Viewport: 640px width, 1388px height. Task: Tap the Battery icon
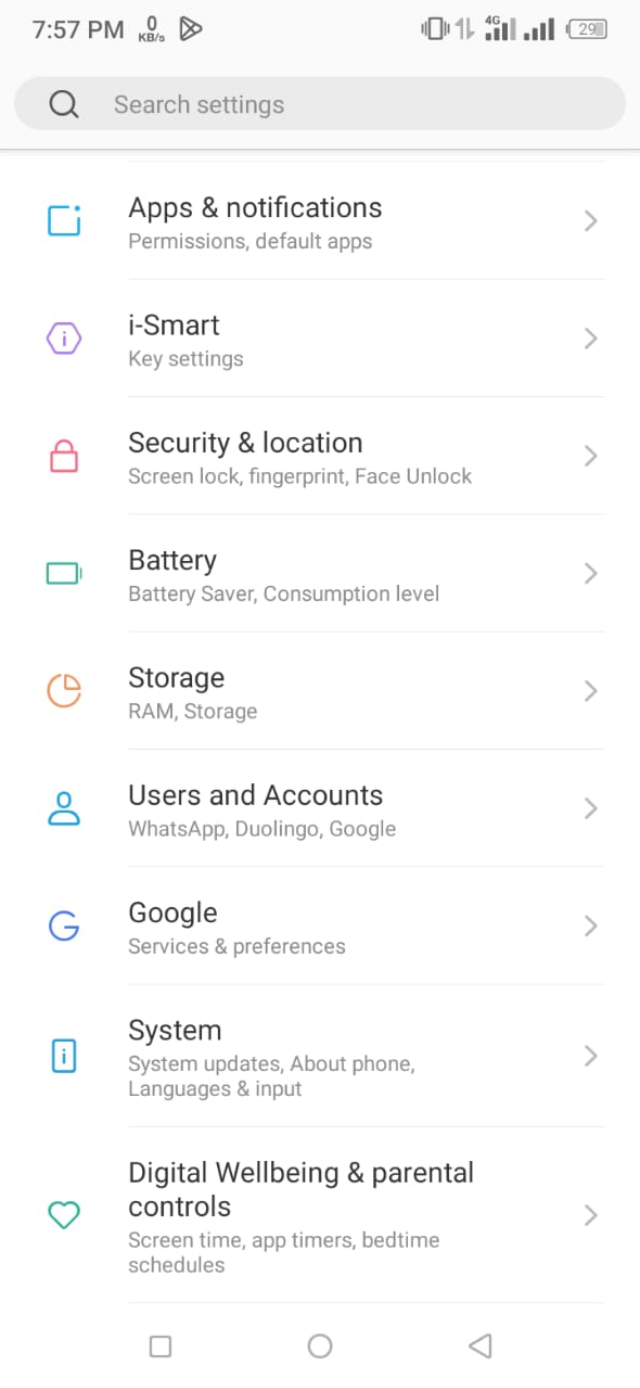pos(63,574)
